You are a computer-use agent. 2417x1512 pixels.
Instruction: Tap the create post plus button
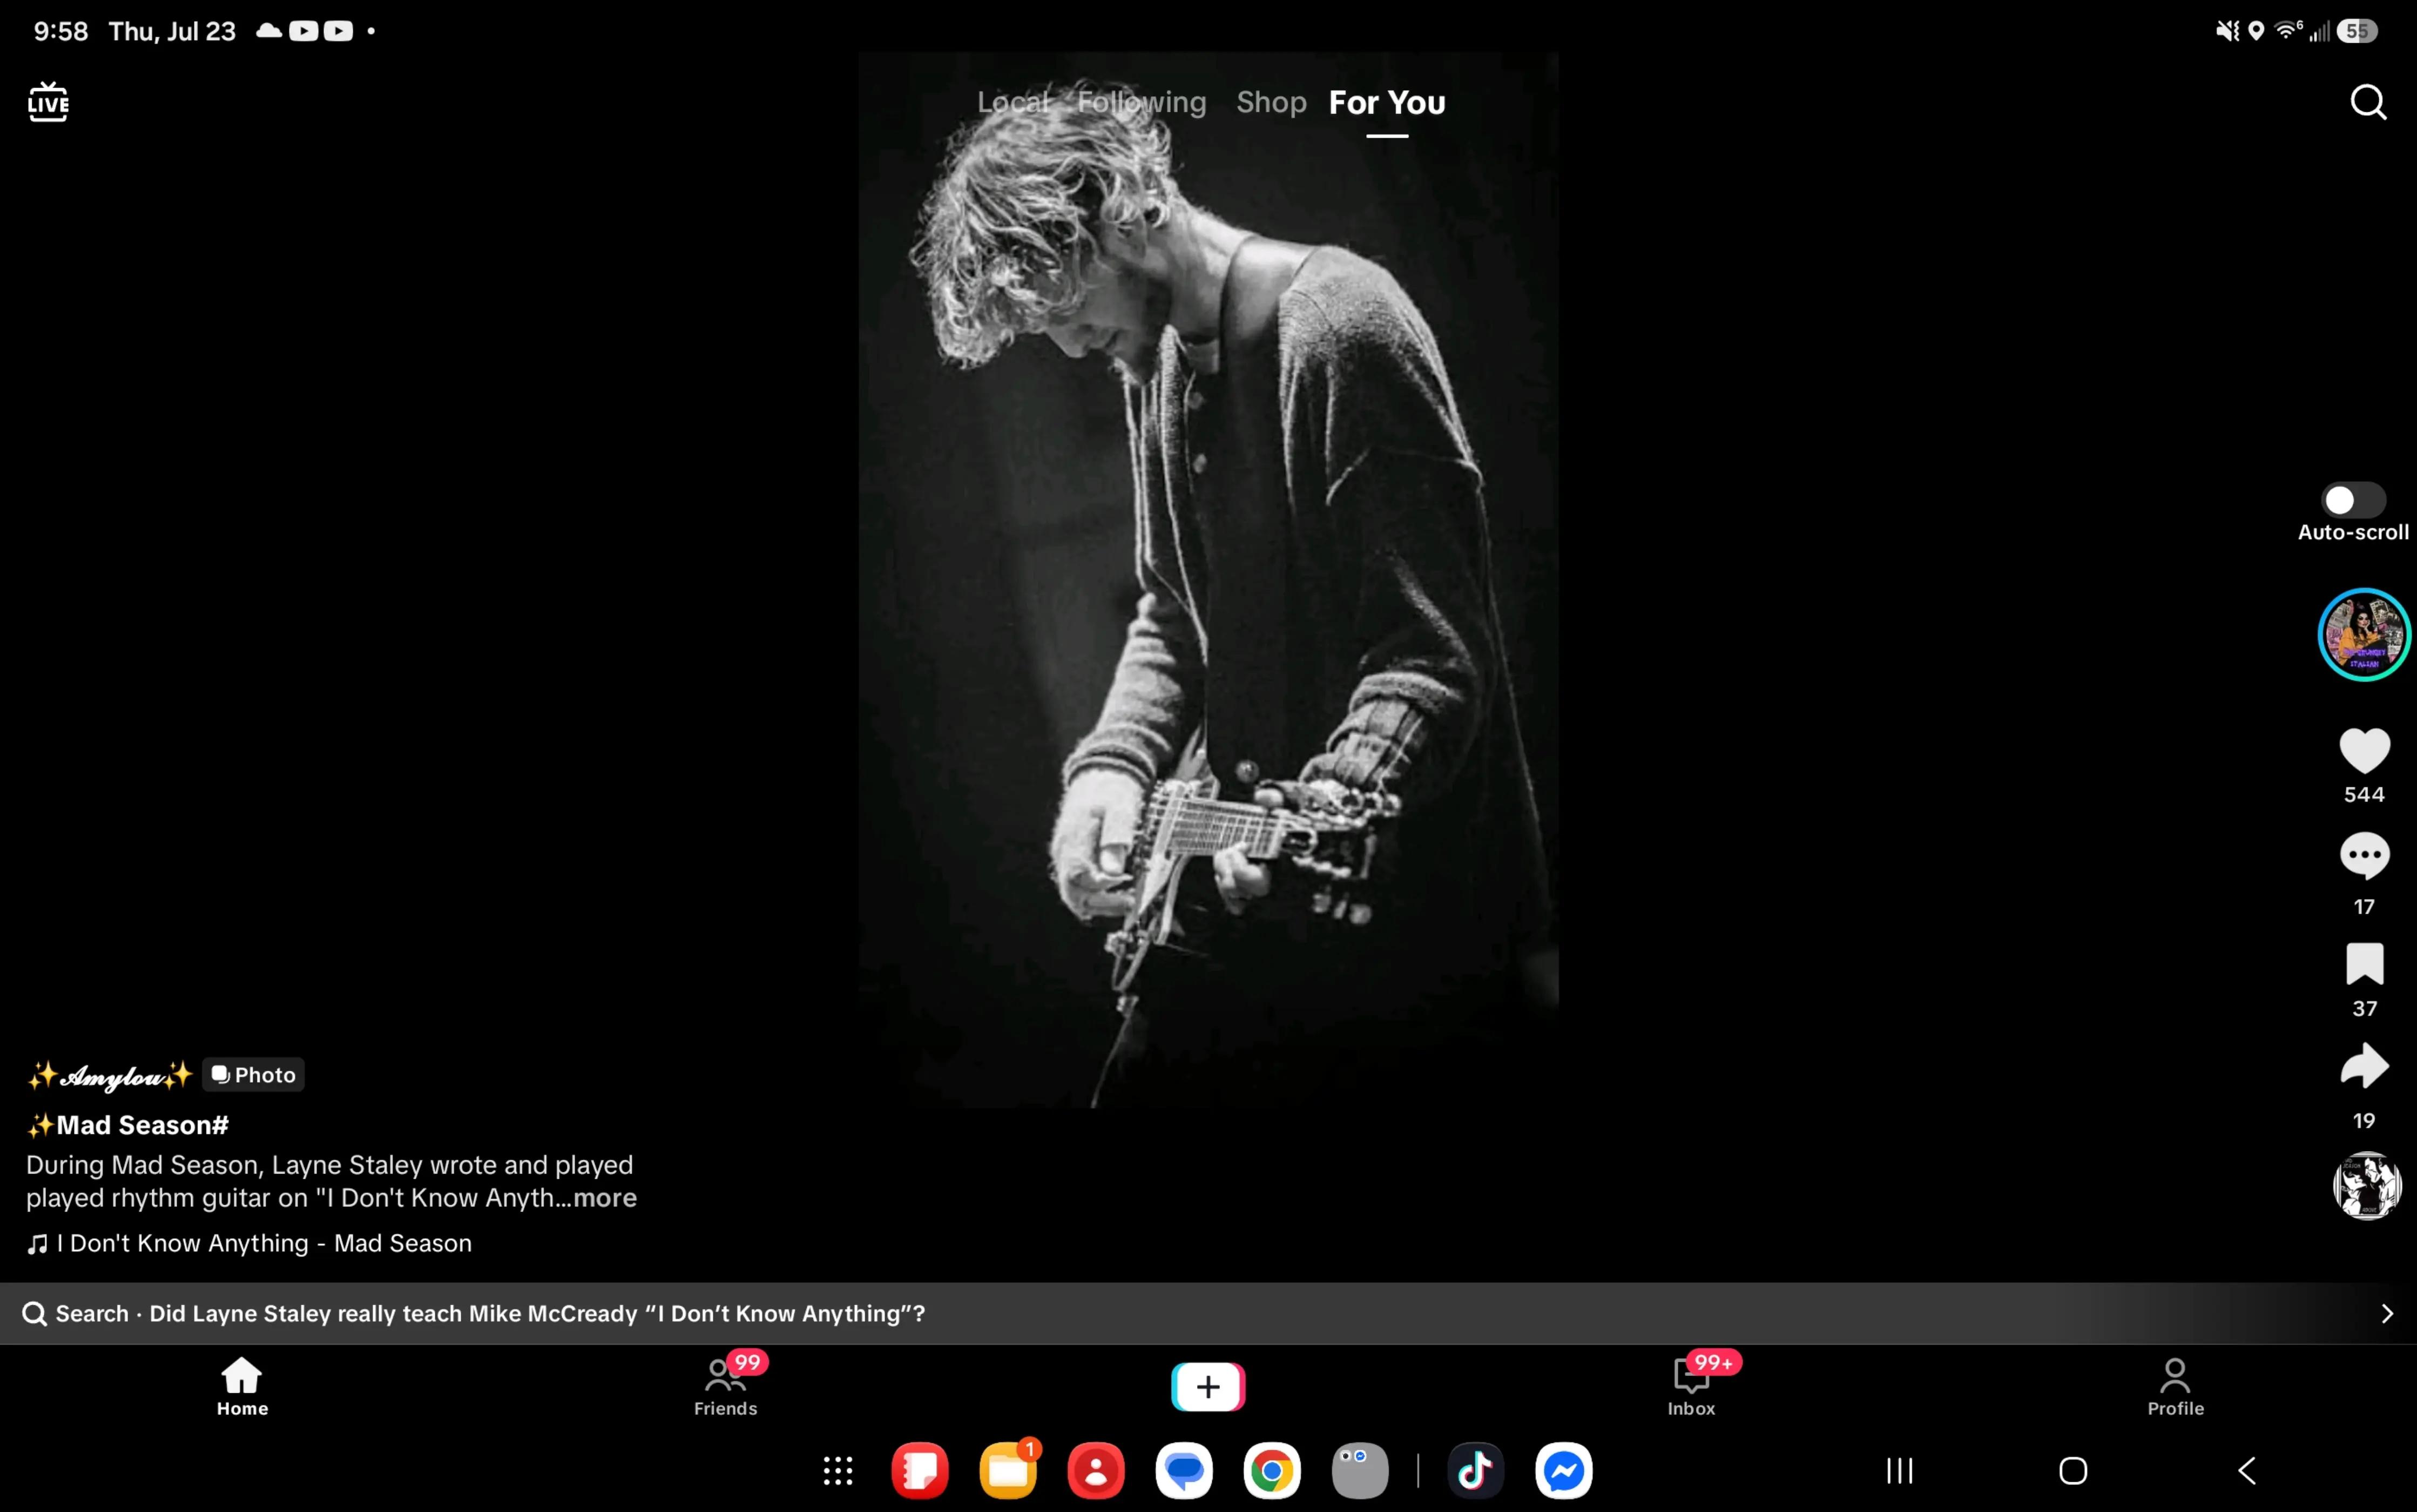[1208, 1387]
